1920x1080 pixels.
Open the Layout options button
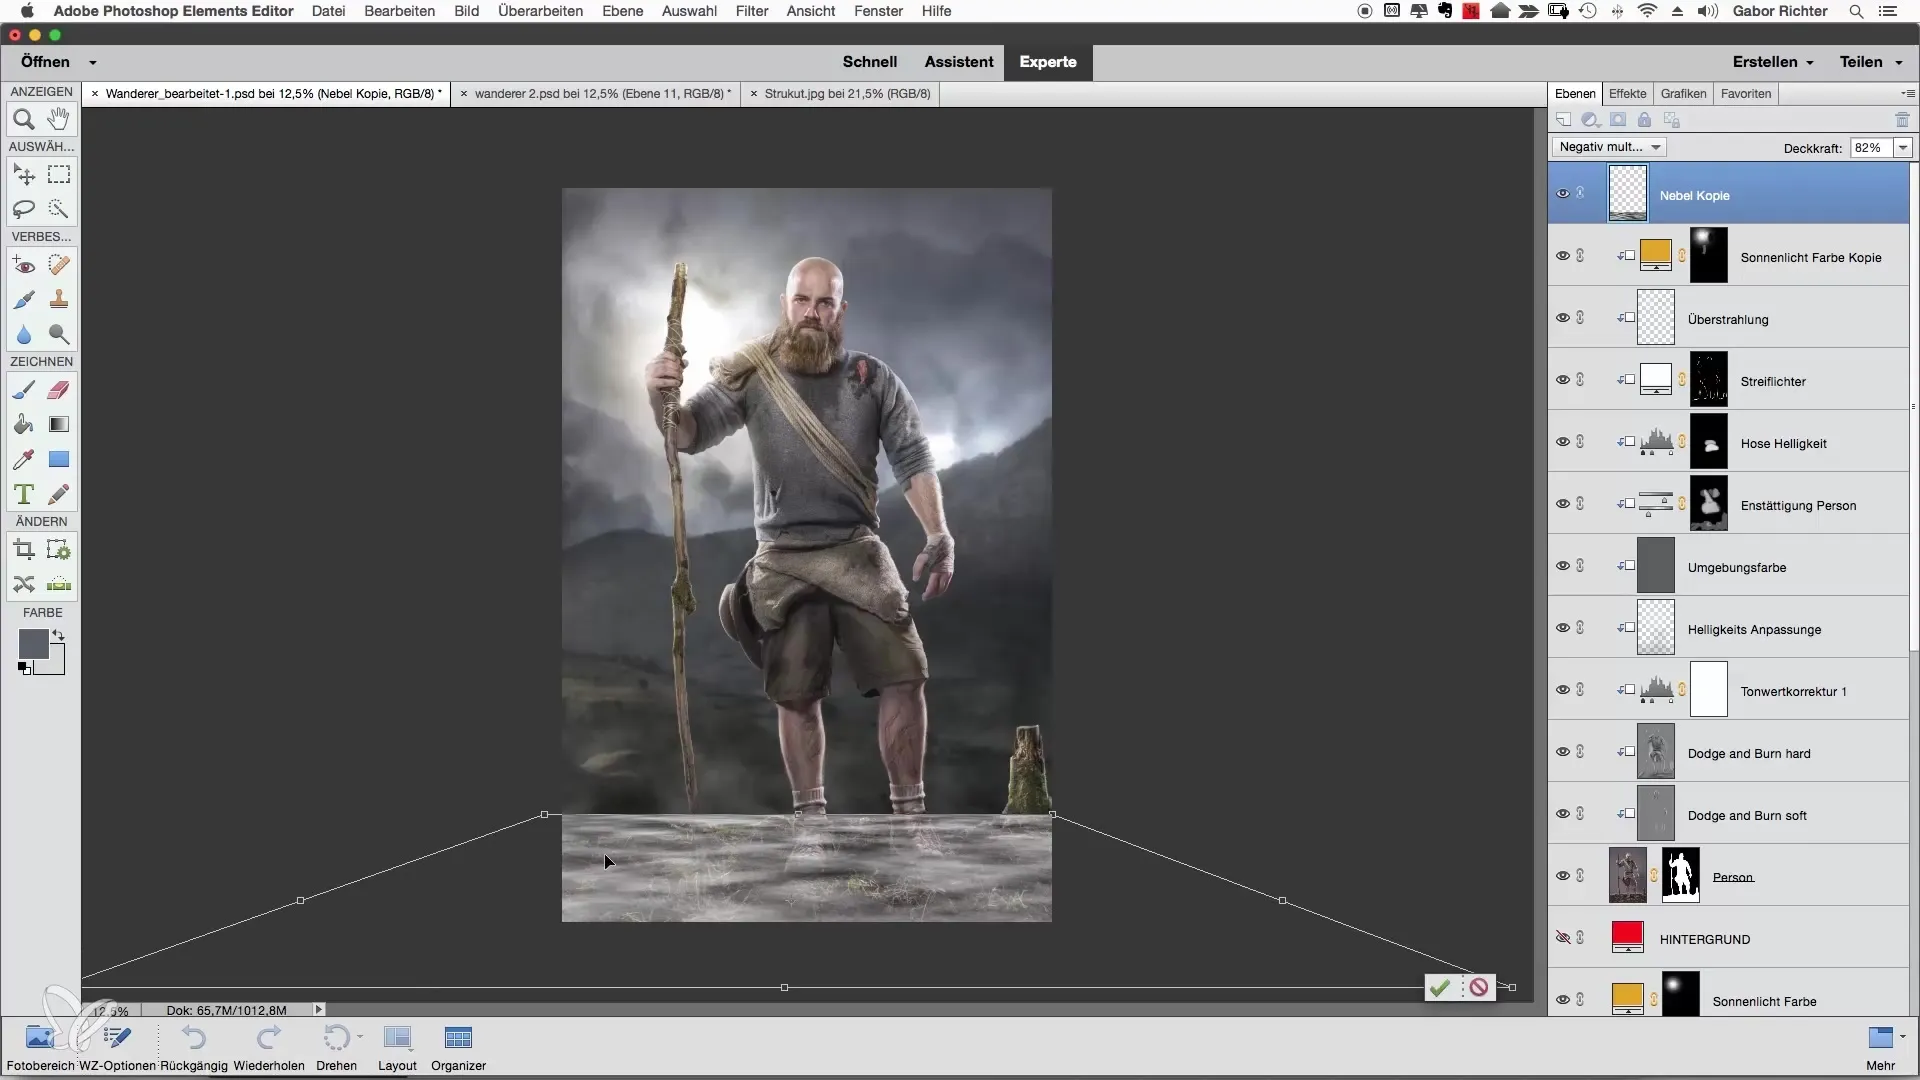coord(397,1047)
